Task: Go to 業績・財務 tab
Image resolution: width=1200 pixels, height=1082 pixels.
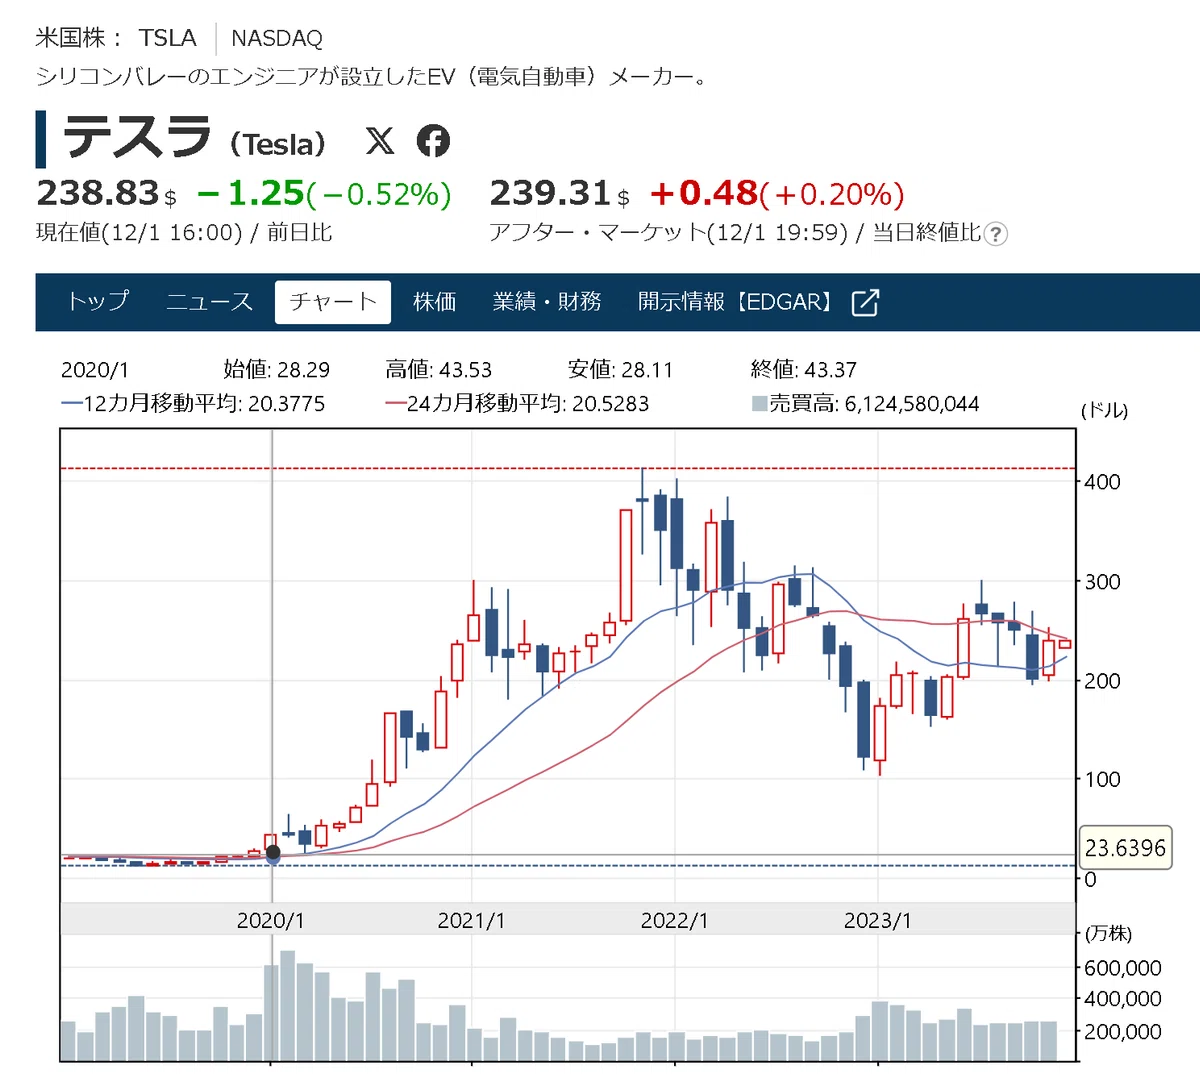Action: (547, 301)
